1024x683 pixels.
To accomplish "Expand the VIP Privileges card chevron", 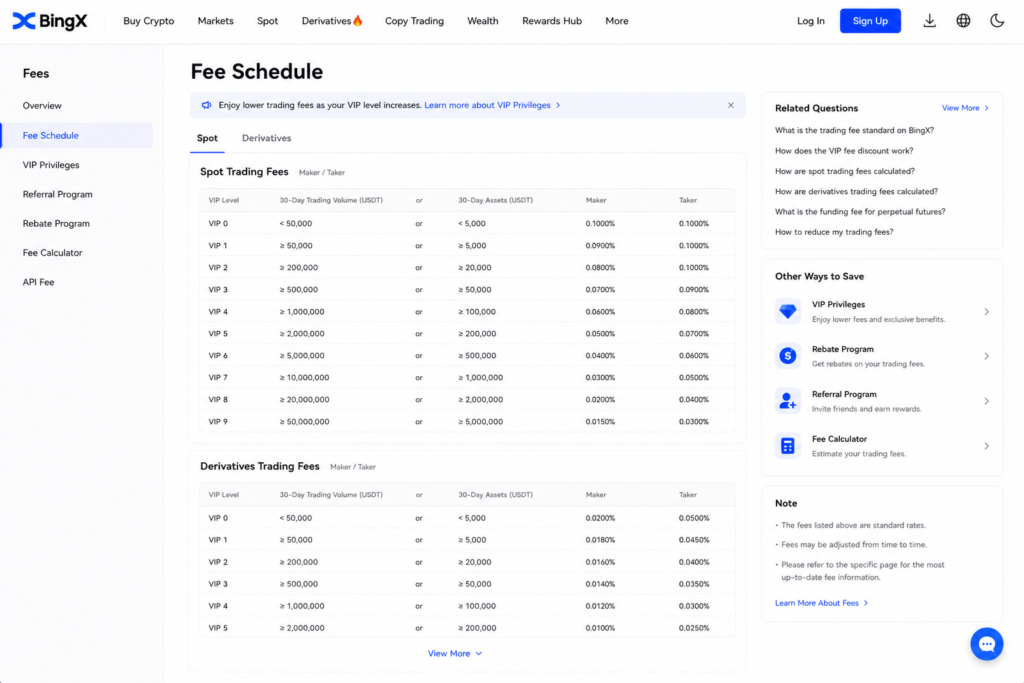I will tap(986, 312).
